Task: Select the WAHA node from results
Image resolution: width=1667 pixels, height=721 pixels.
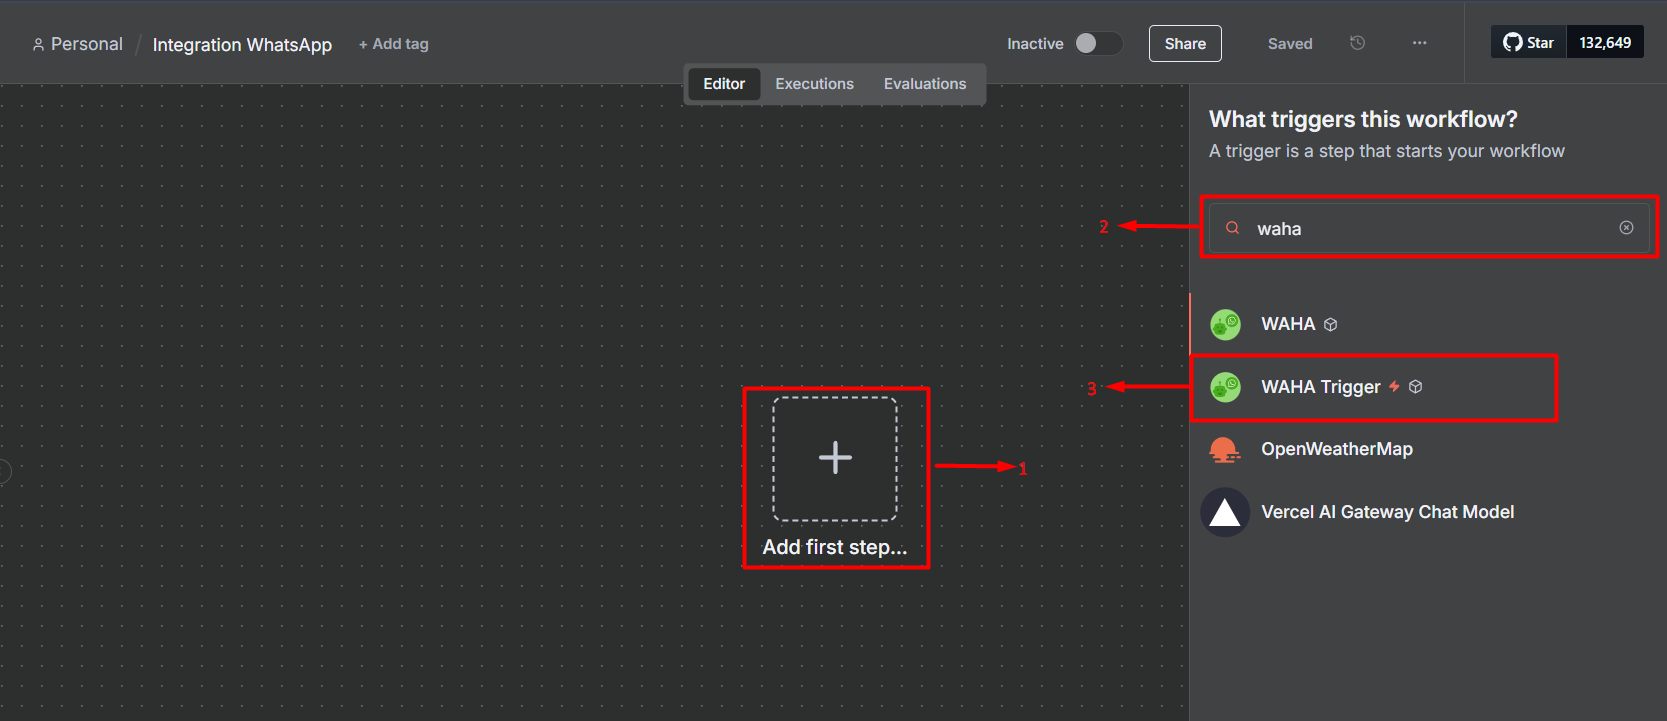Action: [1427, 324]
